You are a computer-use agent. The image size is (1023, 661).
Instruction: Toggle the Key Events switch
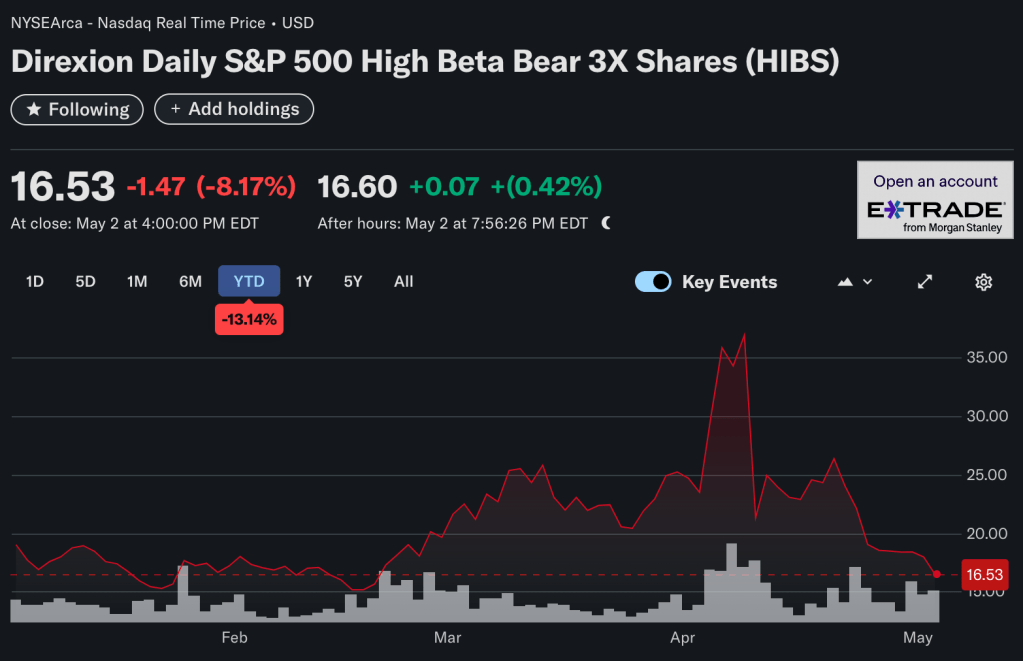(x=653, y=282)
